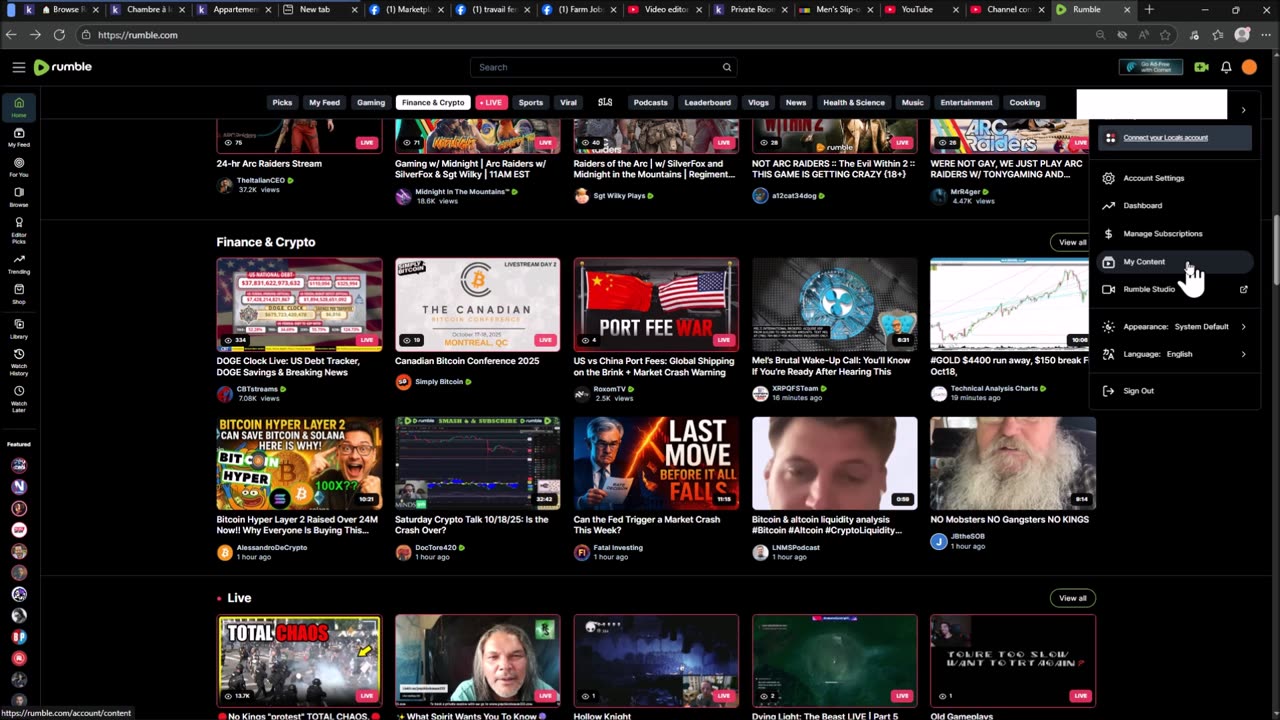Image resolution: width=1280 pixels, height=720 pixels.
Task: Open For You in the left sidebar
Action: [x=18, y=167]
